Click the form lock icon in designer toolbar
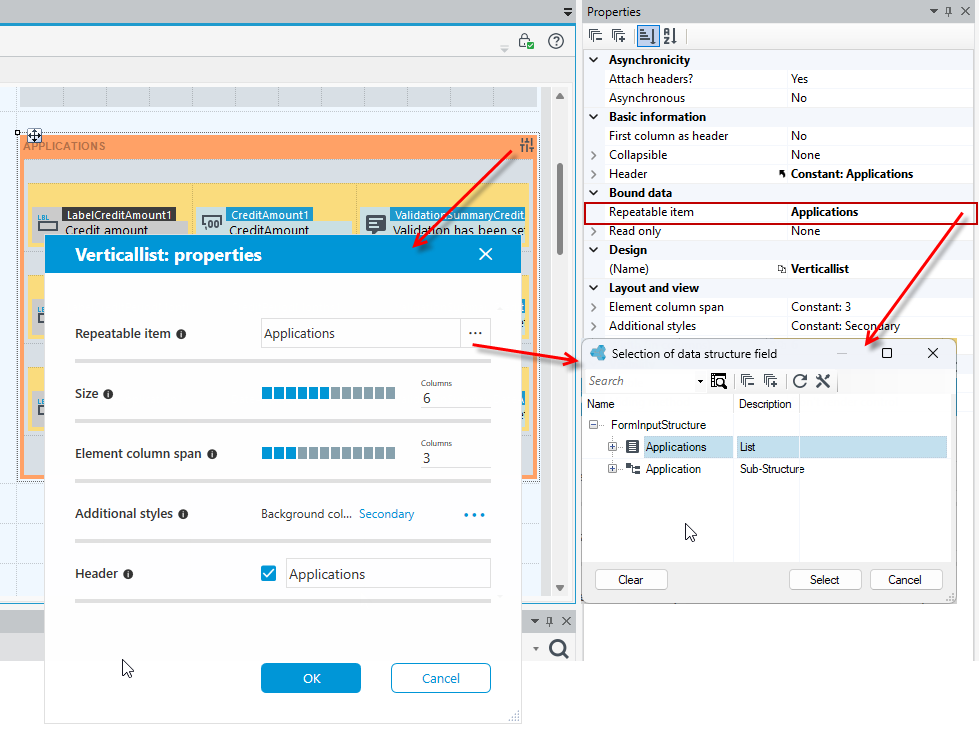979x748 pixels. pyautogui.click(x=526, y=41)
